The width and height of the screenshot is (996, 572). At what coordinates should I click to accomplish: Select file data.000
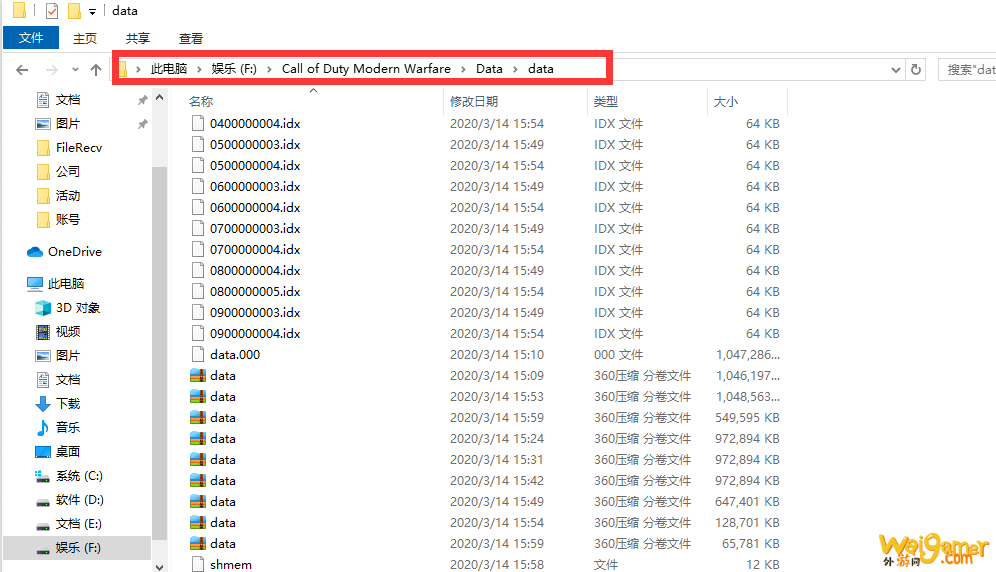pos(235,354)
